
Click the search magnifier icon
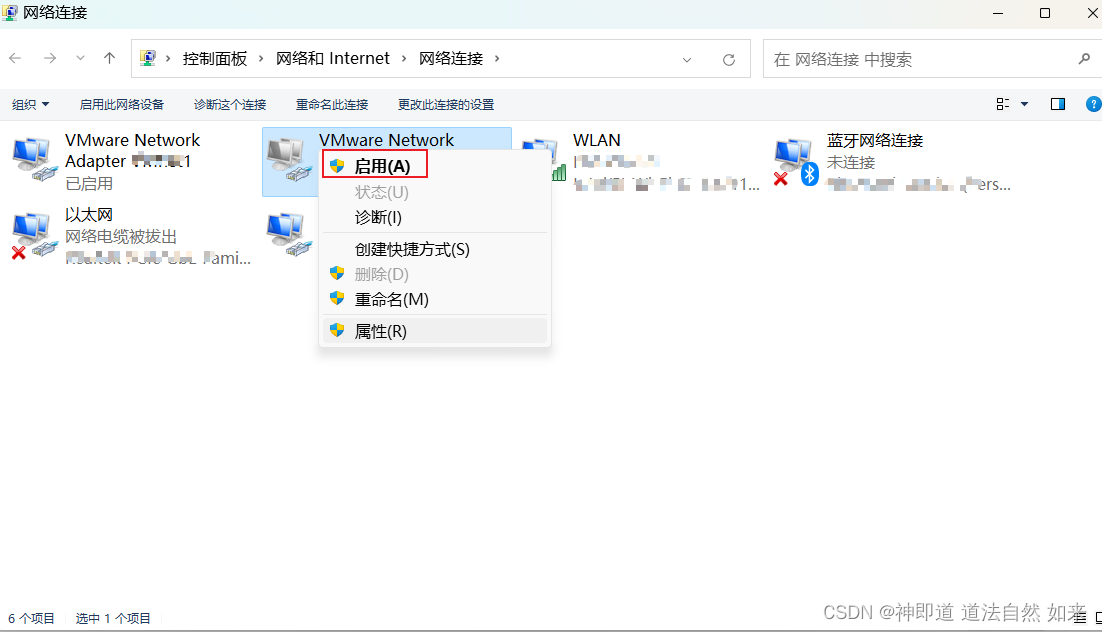(x=1084, y=59)
